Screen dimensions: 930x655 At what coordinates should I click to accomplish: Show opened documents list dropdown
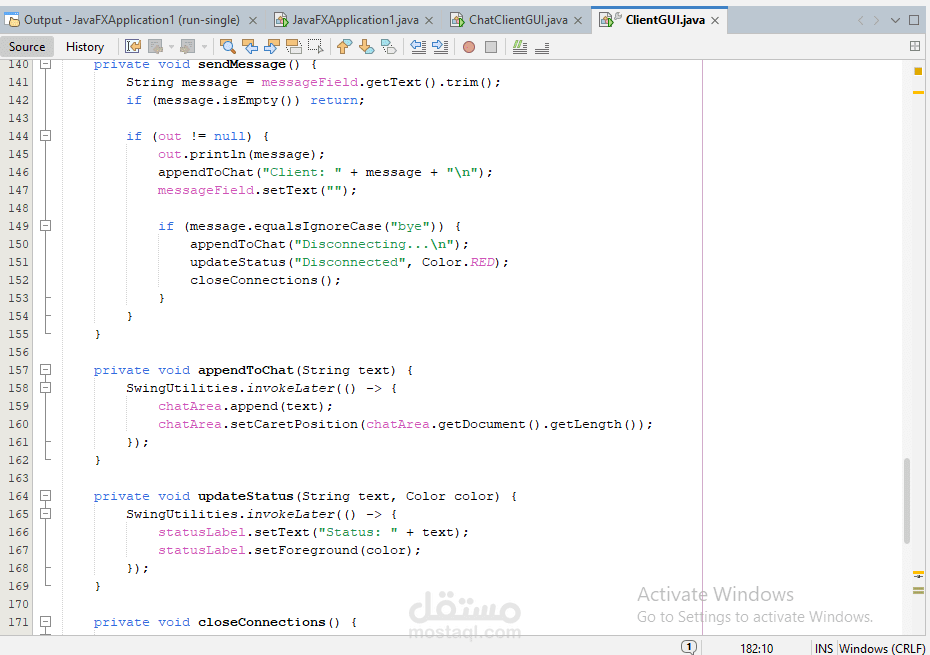(895, 20)
